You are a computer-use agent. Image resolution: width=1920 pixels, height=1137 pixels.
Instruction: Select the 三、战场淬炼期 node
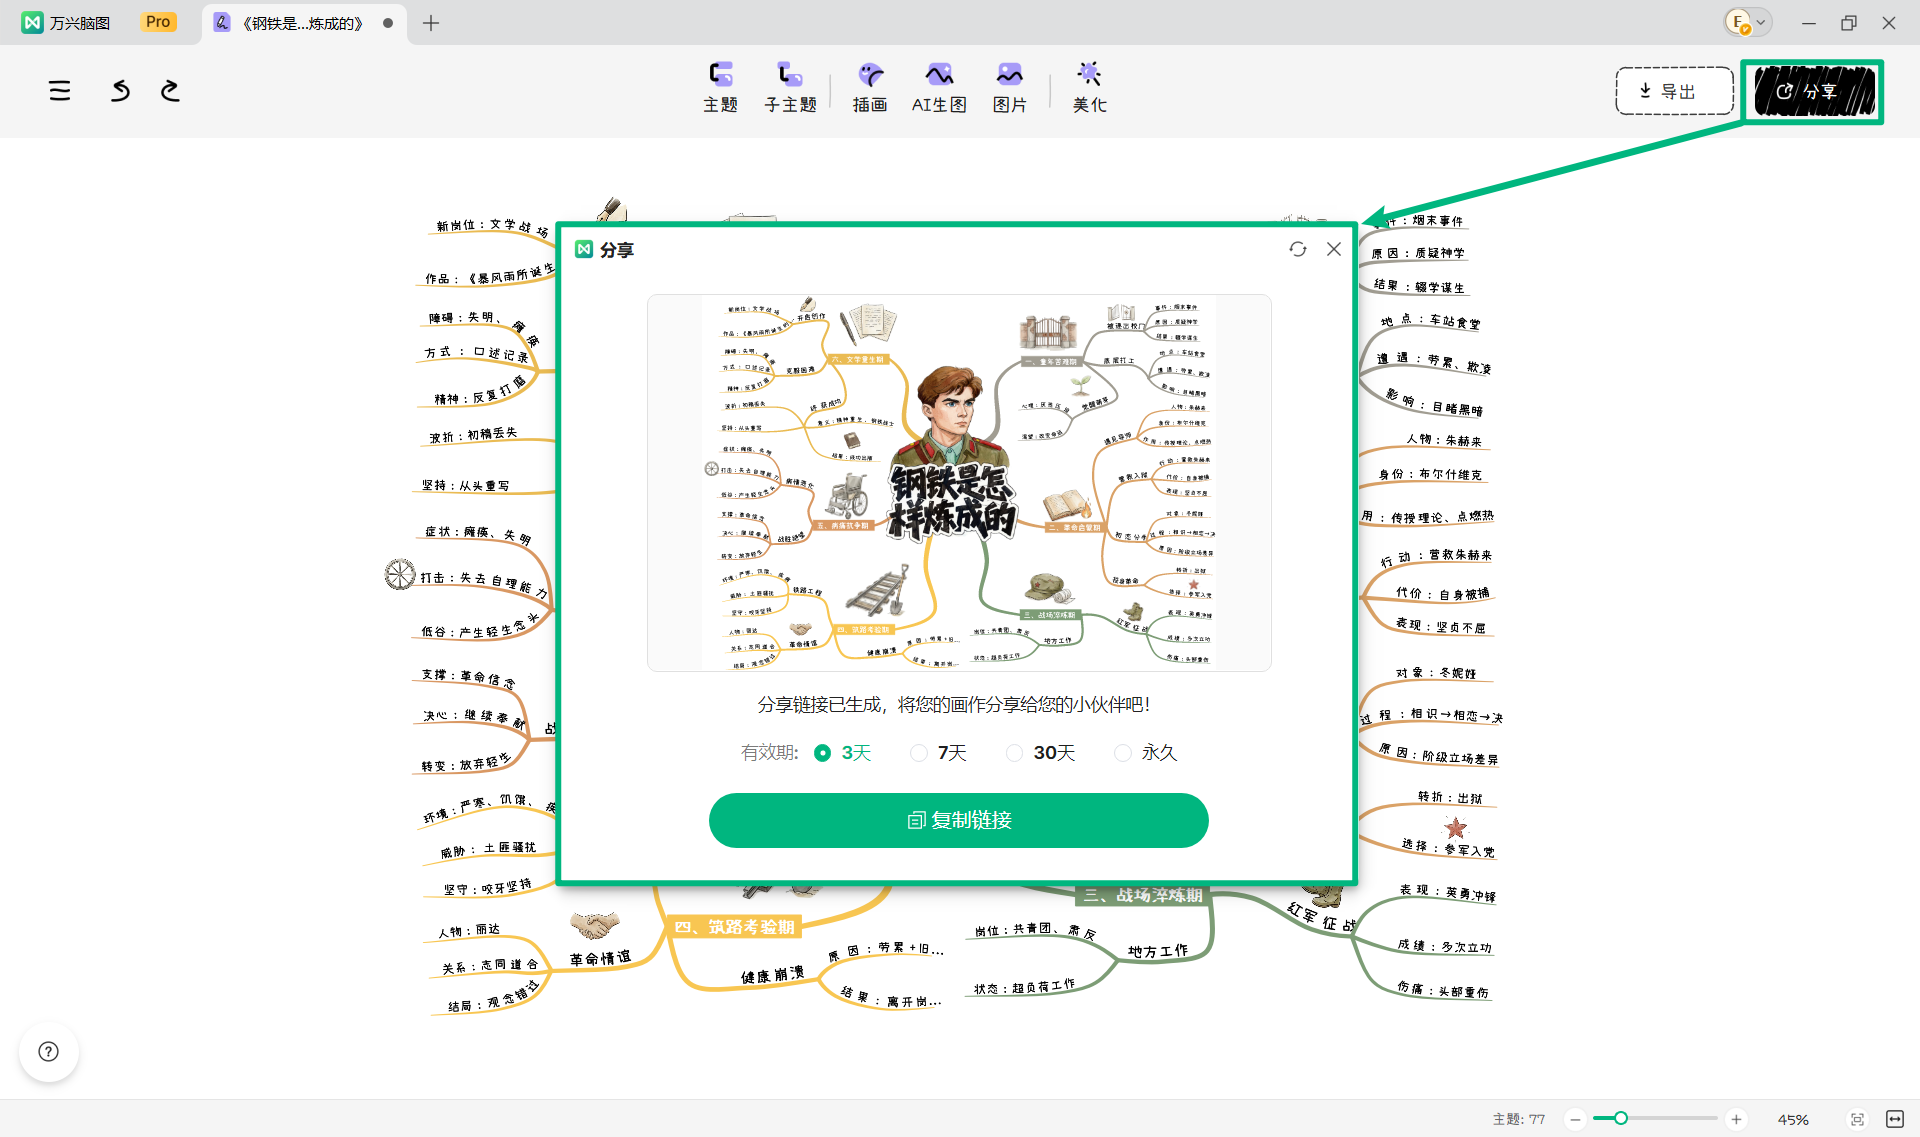[x=1143, y=895]
